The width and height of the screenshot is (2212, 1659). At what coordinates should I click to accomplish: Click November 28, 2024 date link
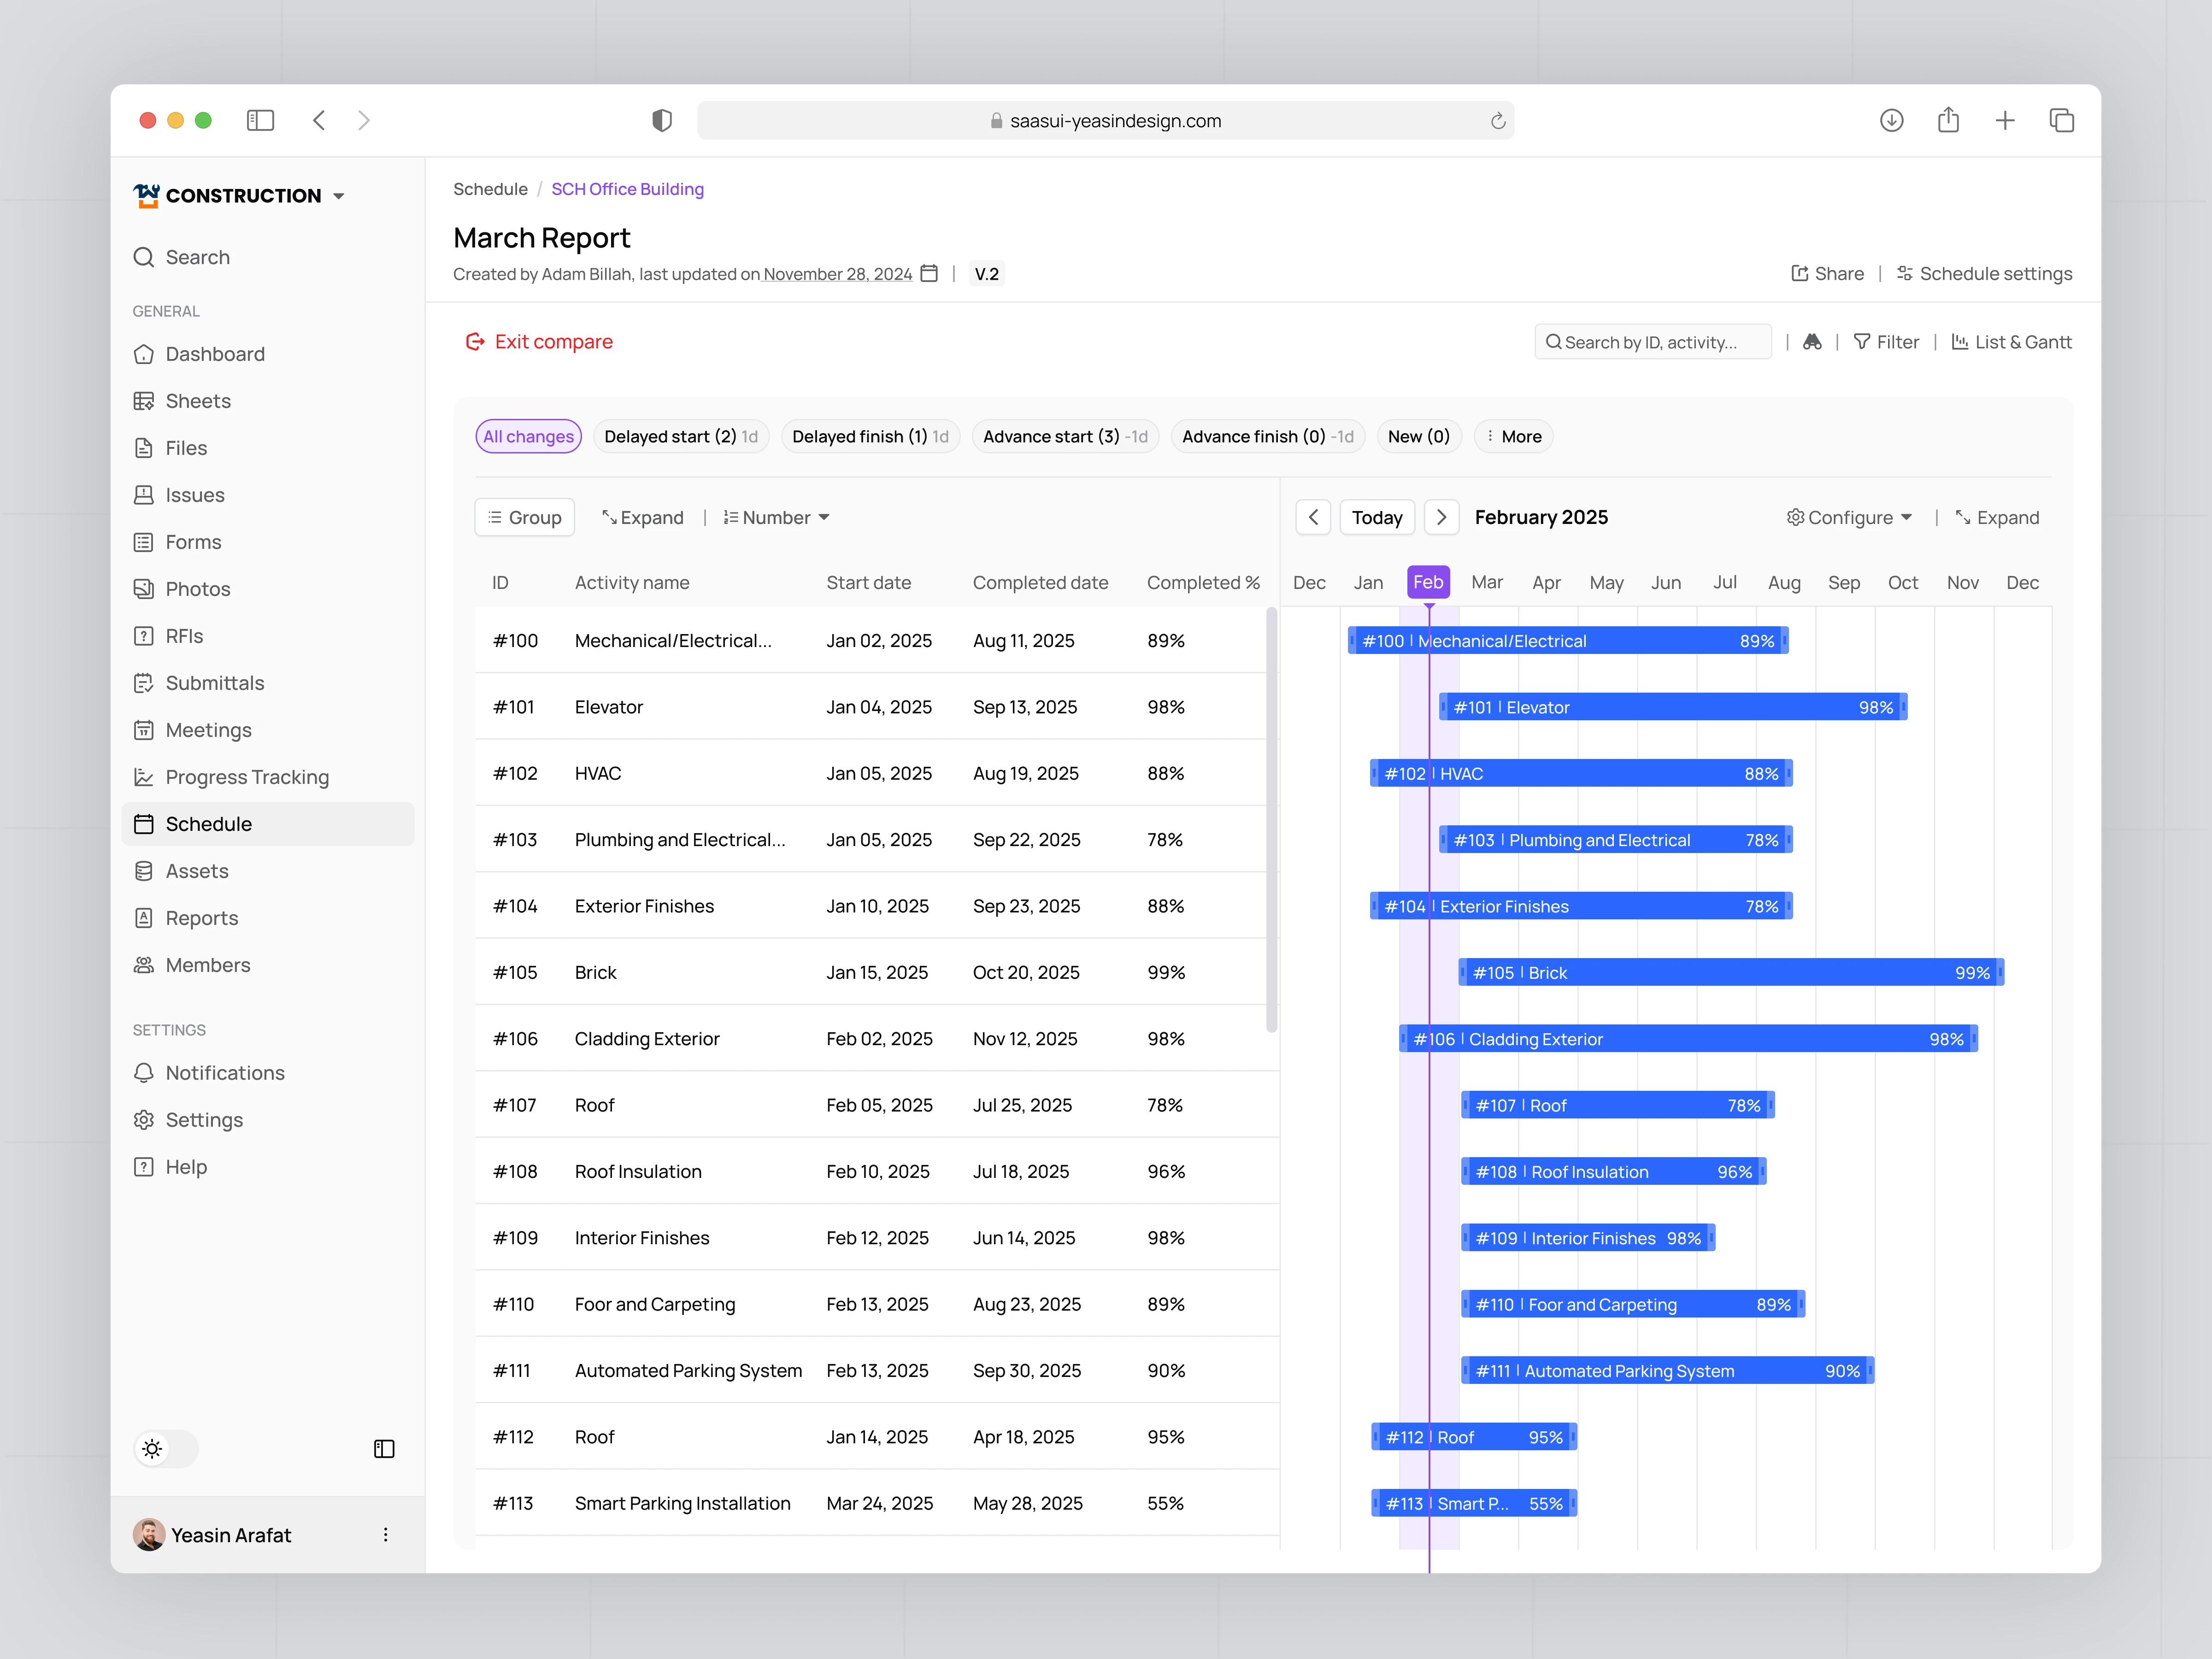[x=837, y=274]
